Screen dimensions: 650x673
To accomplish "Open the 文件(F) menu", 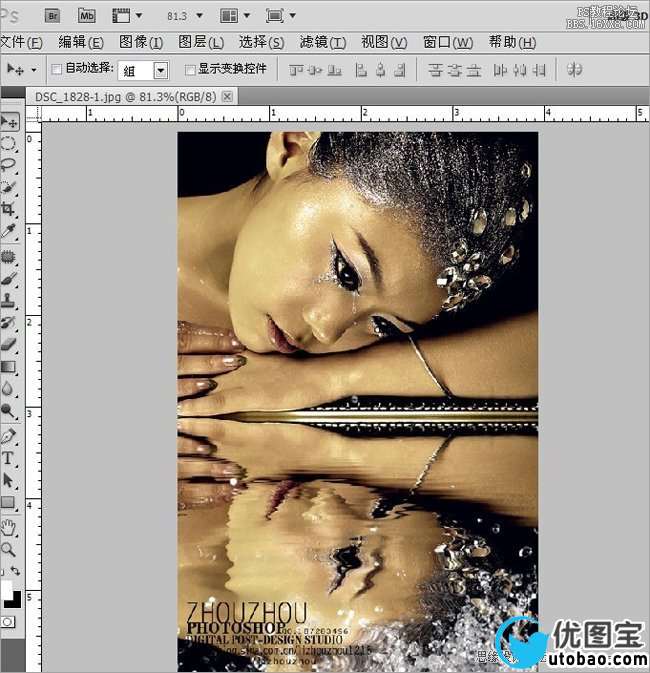I will 21,42.
